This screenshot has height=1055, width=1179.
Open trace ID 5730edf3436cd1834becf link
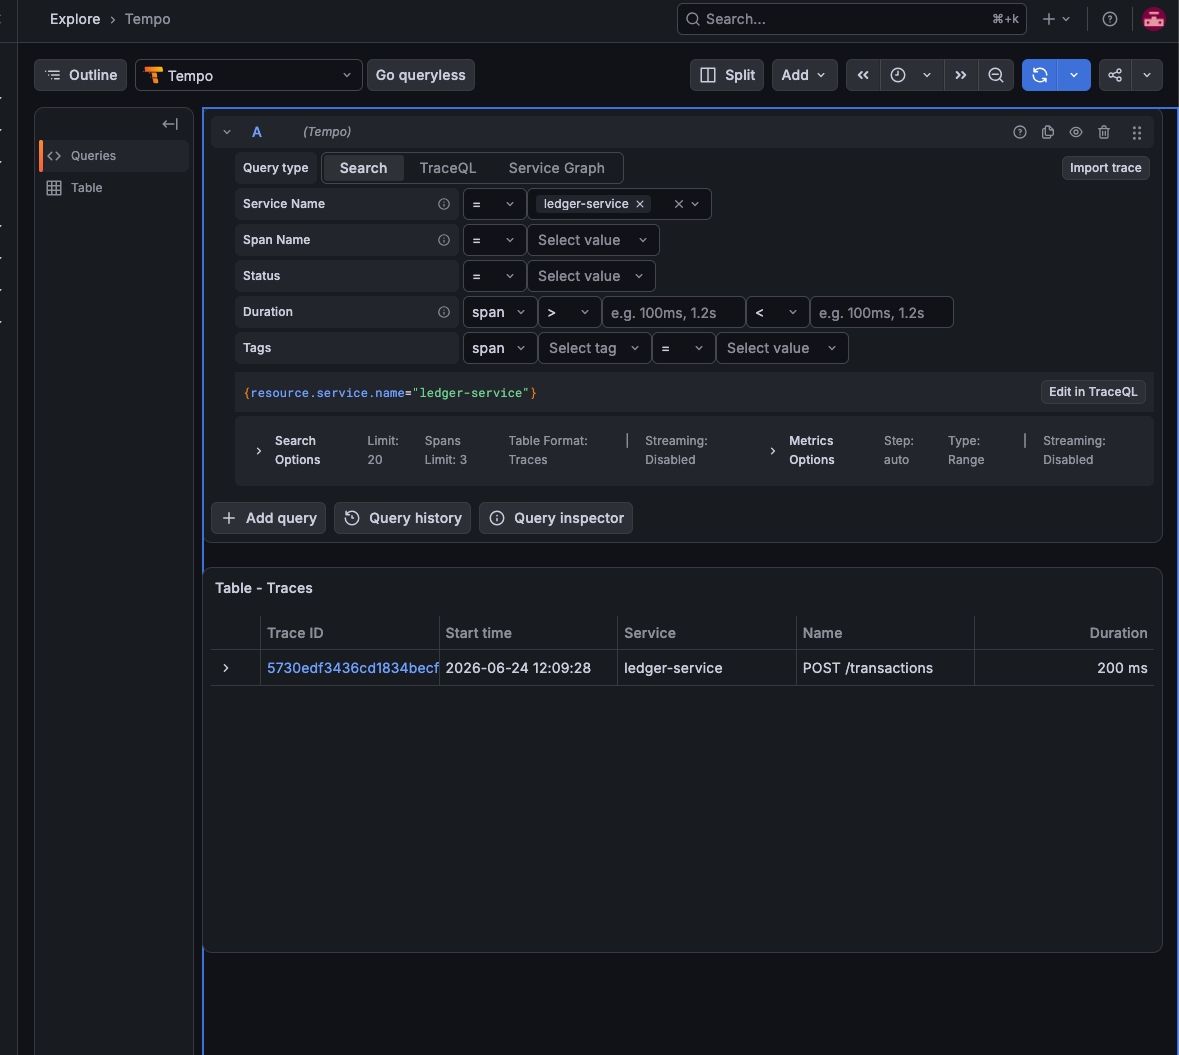[352, 668]
